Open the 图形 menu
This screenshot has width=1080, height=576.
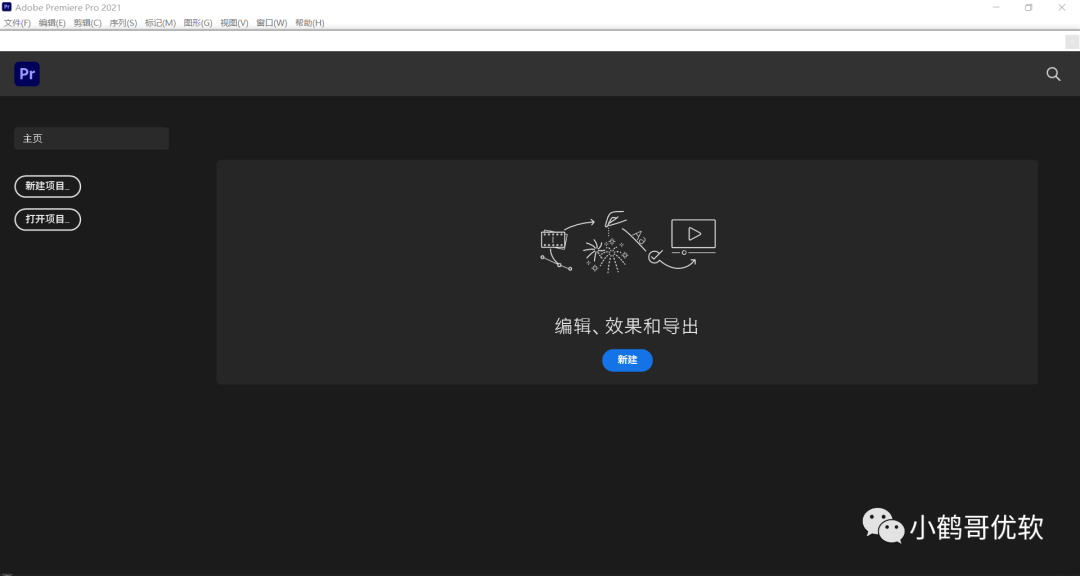(197, 22)
